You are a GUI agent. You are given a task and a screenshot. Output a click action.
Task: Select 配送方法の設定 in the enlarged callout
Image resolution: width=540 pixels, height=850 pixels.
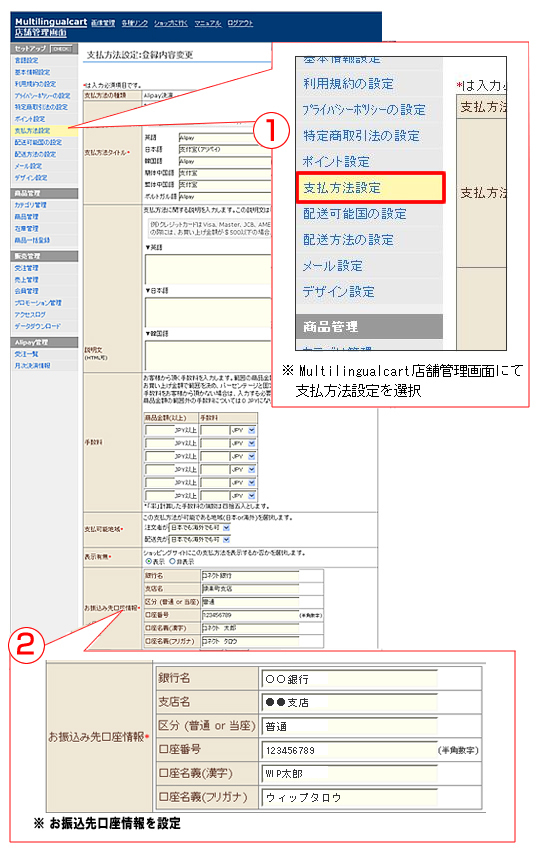(349, 240)
